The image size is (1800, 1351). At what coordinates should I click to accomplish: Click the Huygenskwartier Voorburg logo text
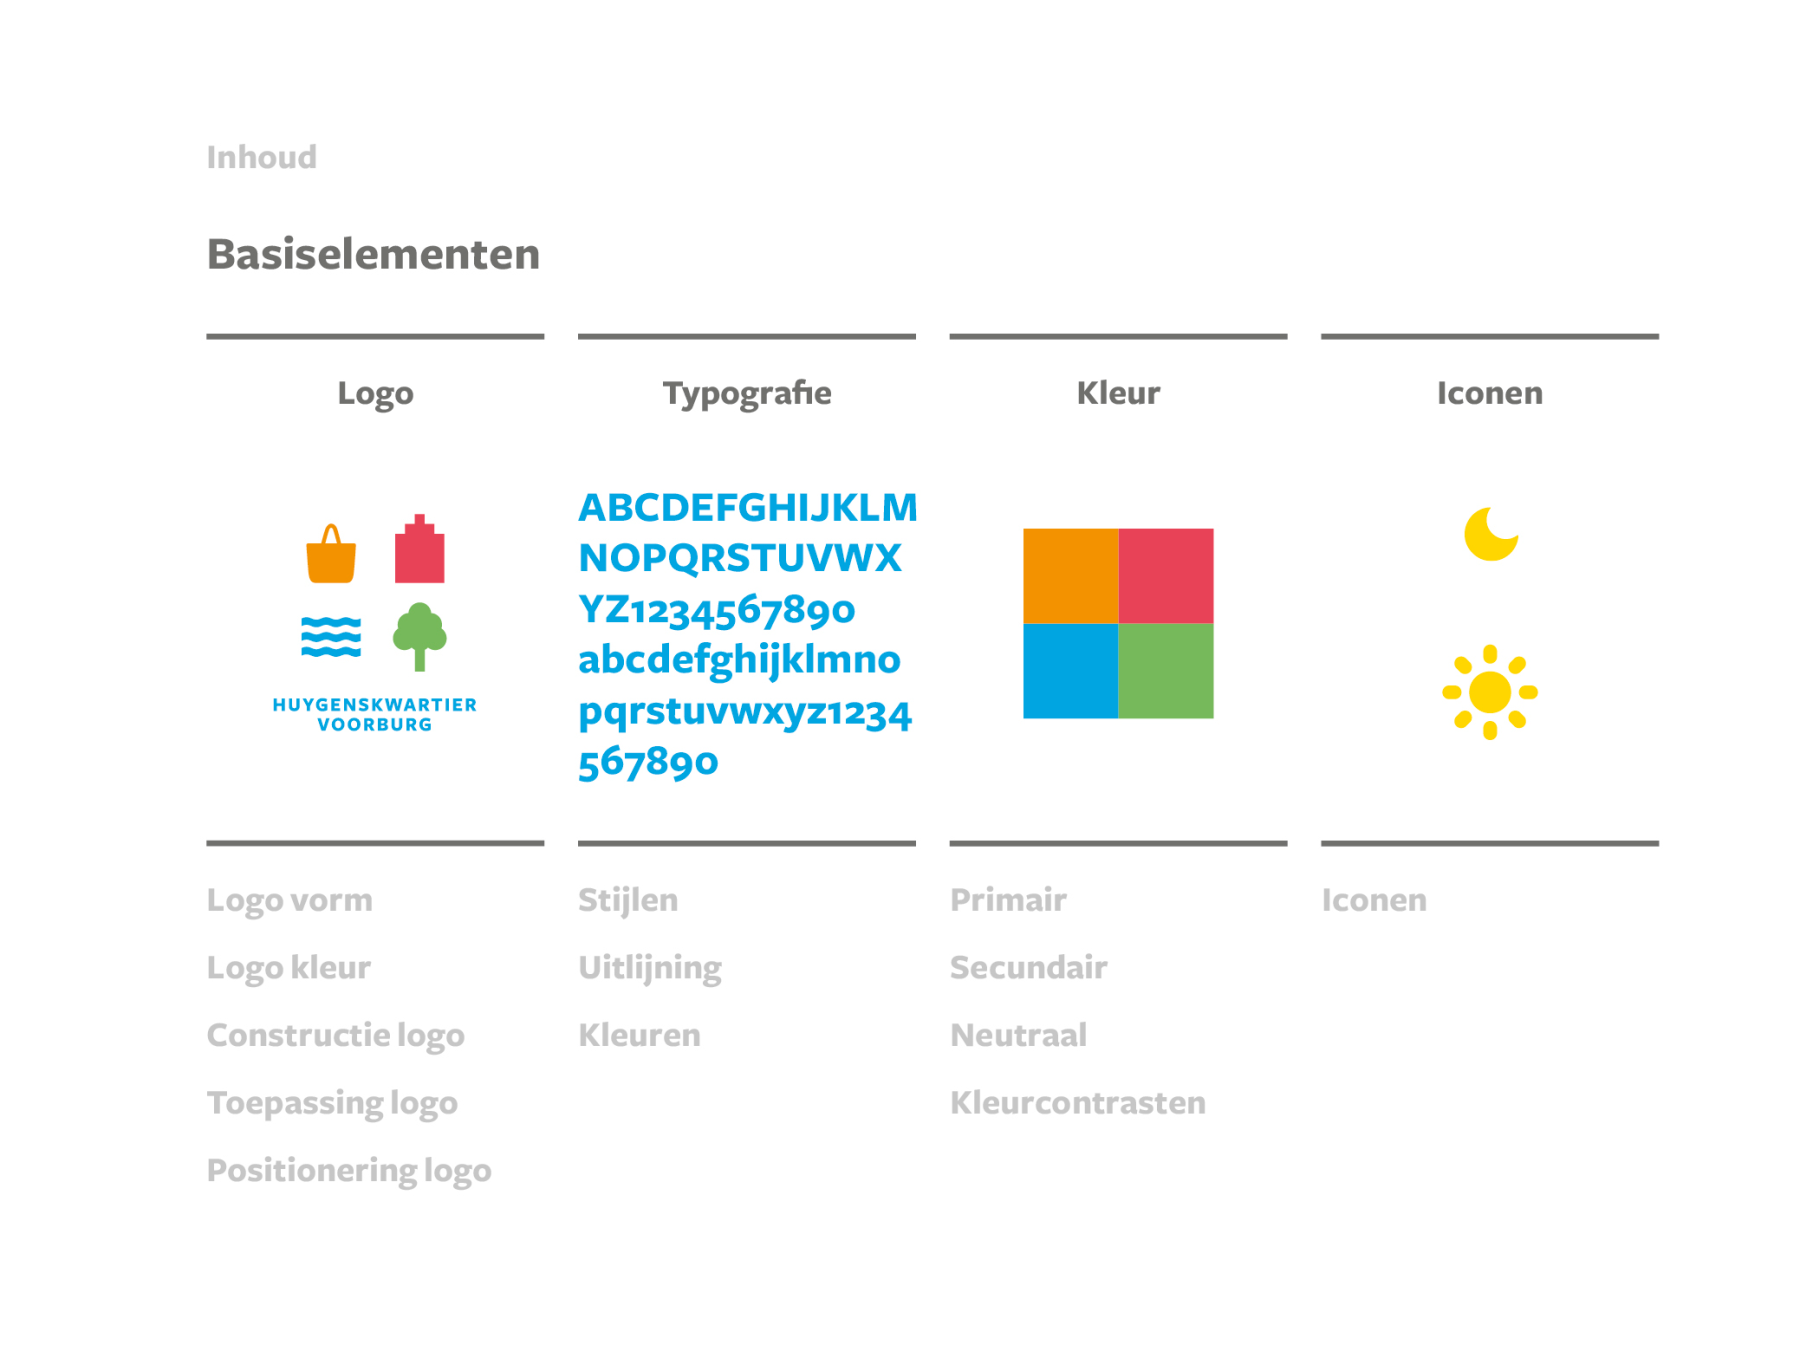pyautogui.click(x=375, y=714)
